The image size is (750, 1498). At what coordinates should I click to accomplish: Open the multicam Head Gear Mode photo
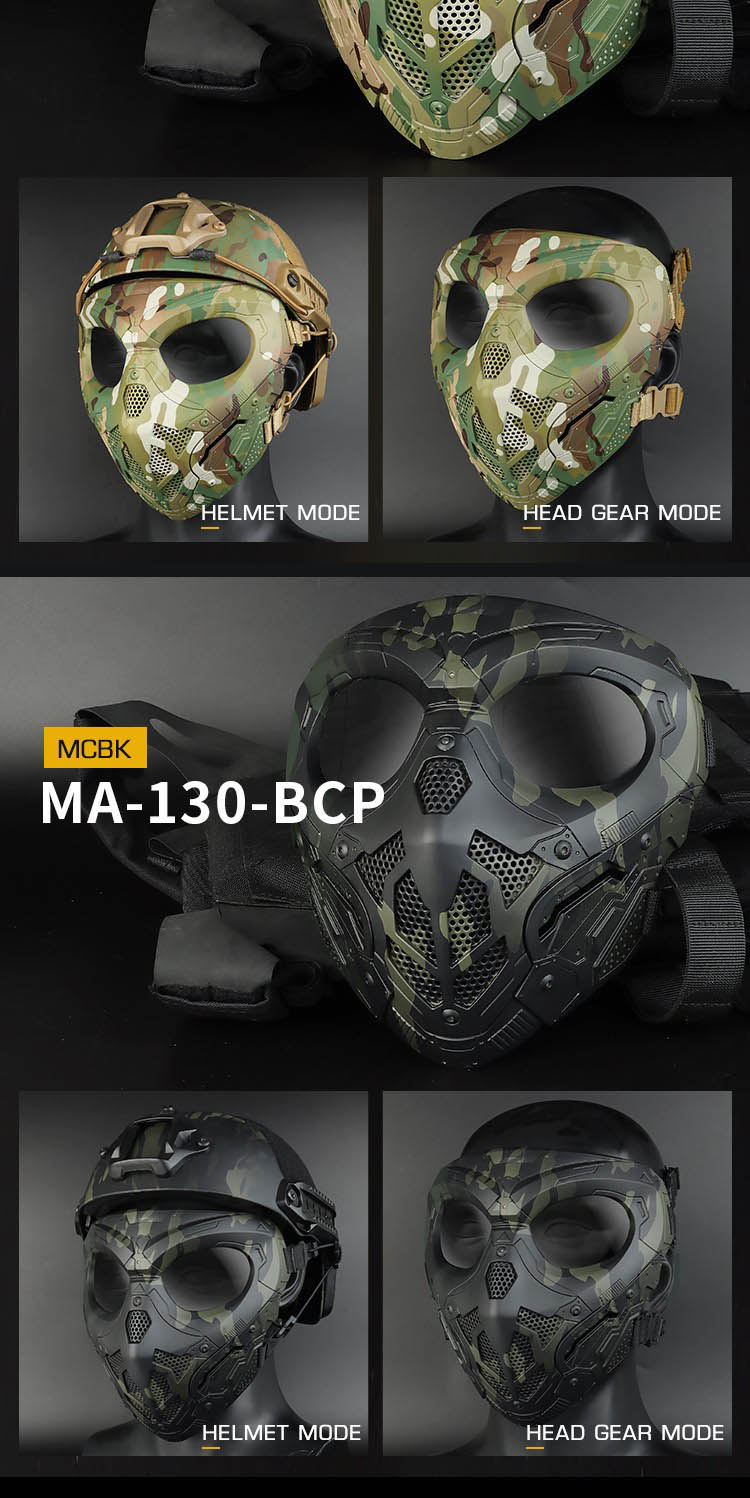[557, 360]
